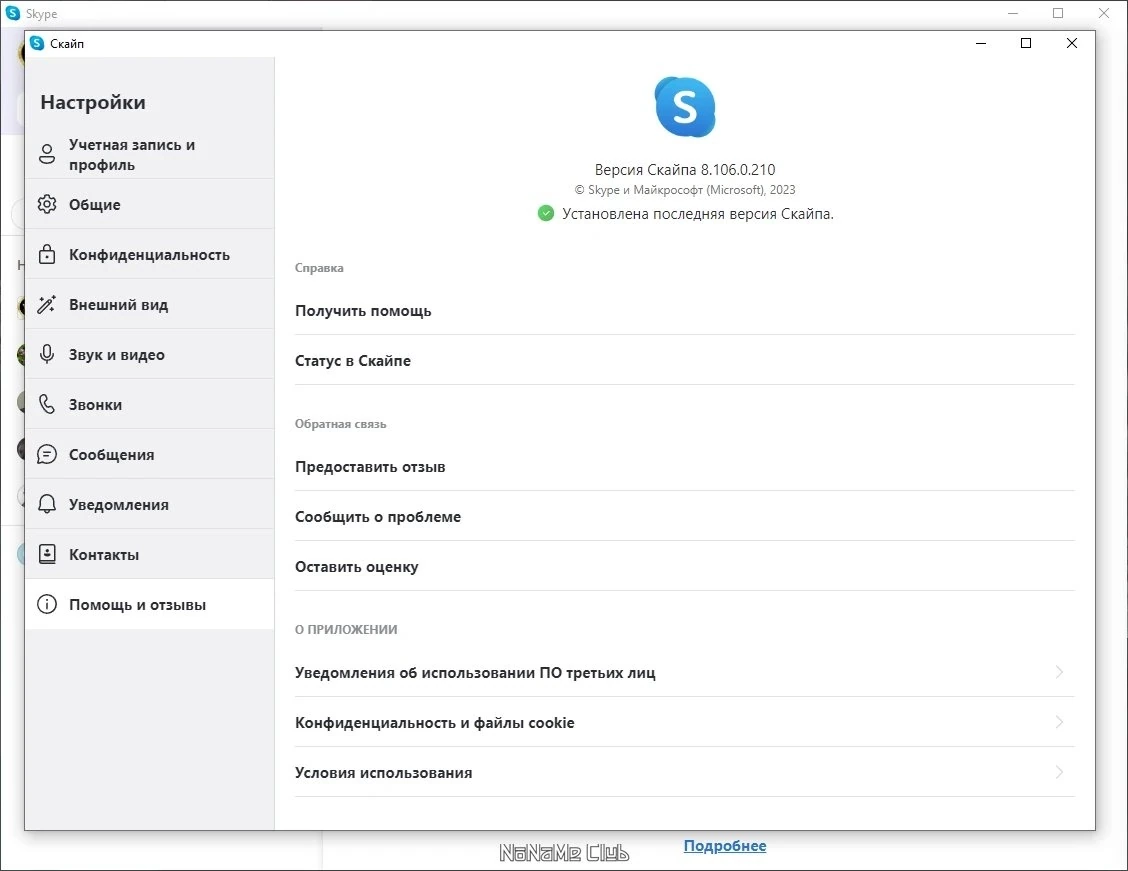Open Условия использования

(684, 772)
